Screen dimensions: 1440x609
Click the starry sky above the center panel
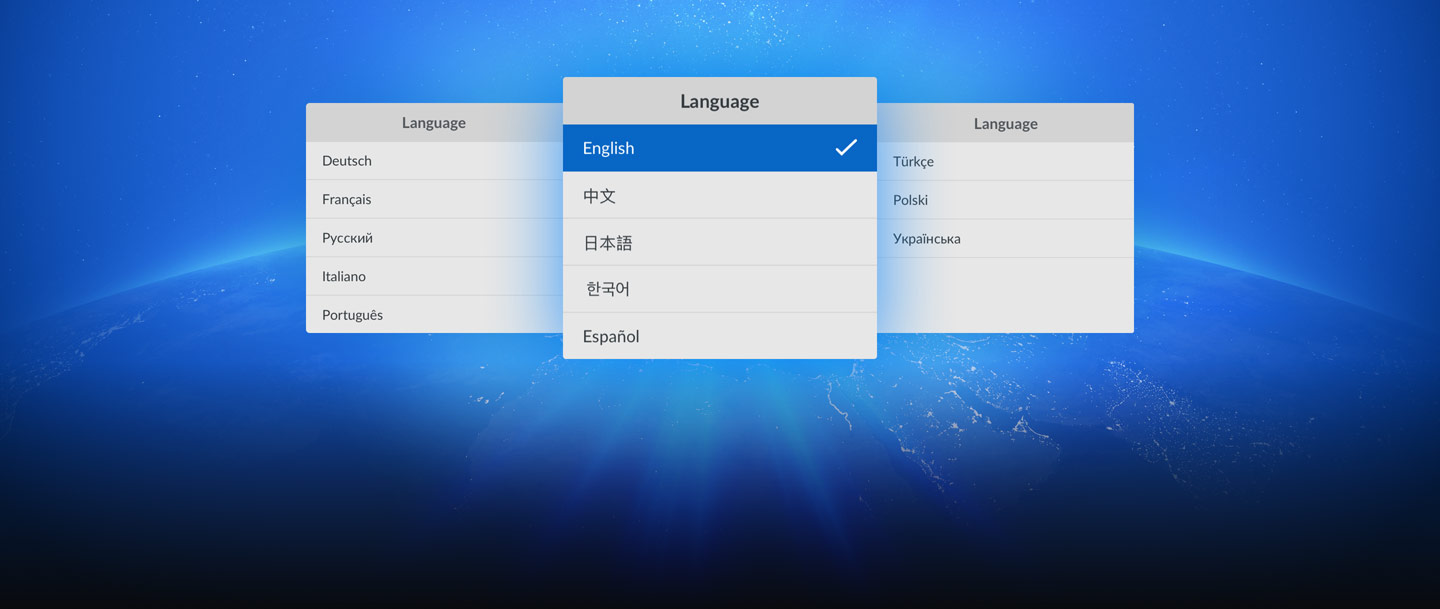pyautogui.click(x=720, y=35)
